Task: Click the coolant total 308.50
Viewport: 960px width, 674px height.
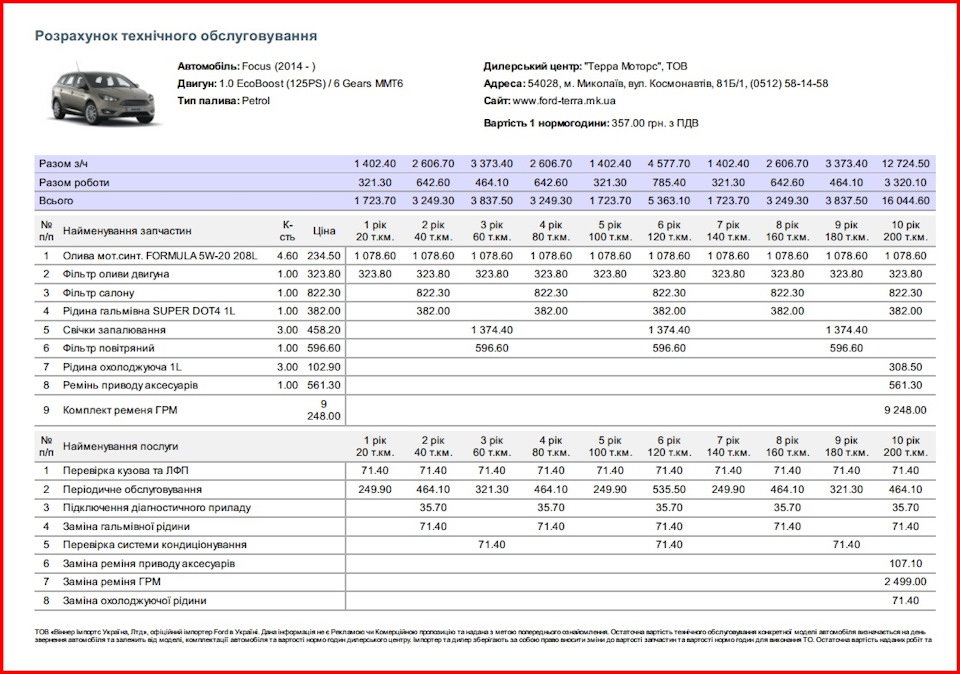Action: pyautogui.click(x=905, y=367)
